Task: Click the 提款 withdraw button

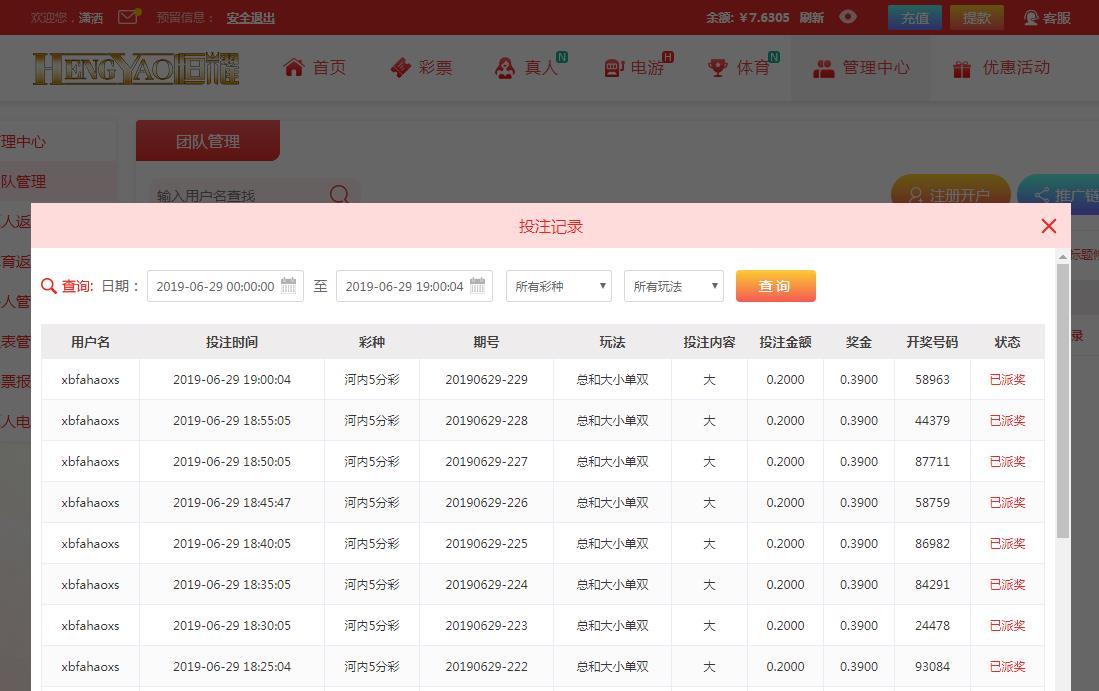Action: click(x=976, y=18)
